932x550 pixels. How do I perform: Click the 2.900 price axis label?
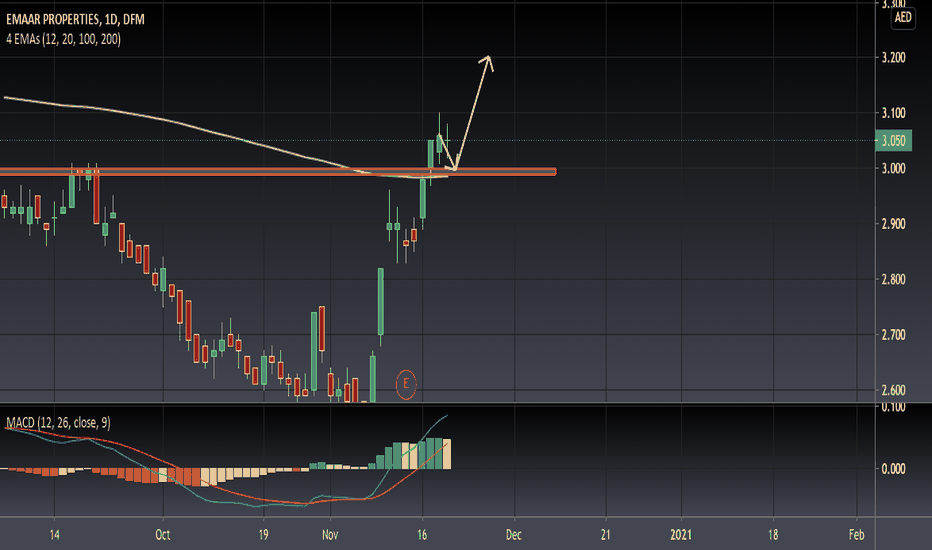[893, 224]
